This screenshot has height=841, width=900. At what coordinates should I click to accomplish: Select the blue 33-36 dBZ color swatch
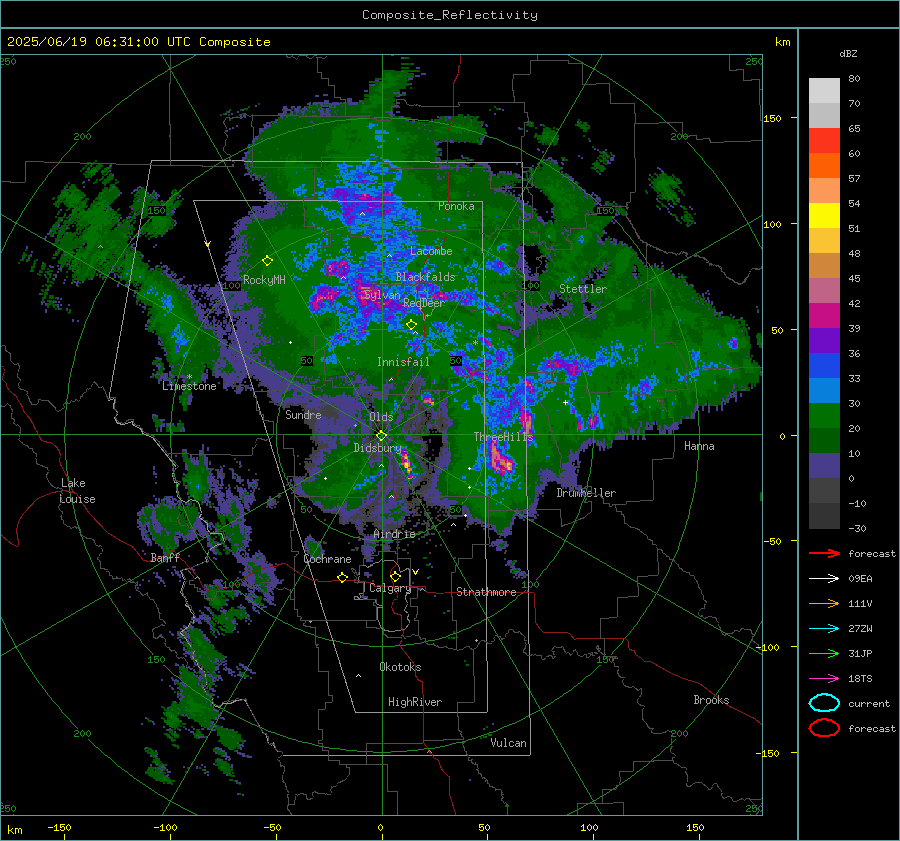[x=824, y=366]
